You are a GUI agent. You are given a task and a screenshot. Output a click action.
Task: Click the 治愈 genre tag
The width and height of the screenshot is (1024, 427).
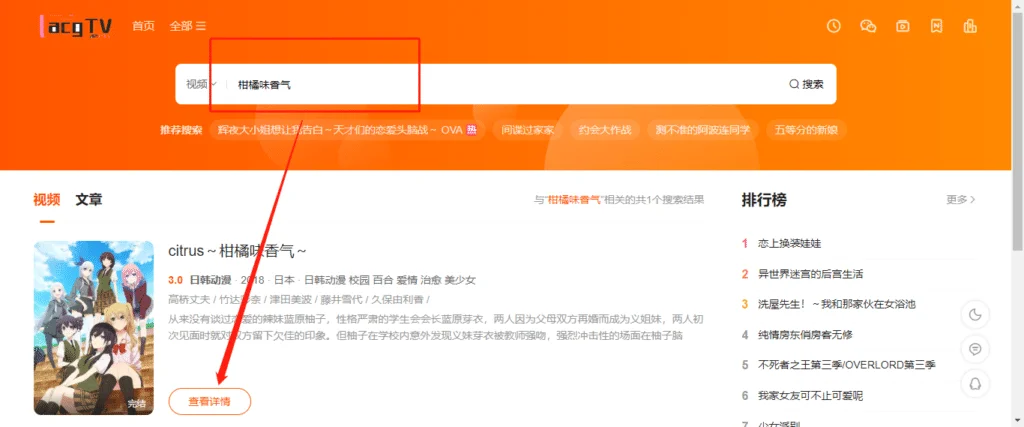431,280
